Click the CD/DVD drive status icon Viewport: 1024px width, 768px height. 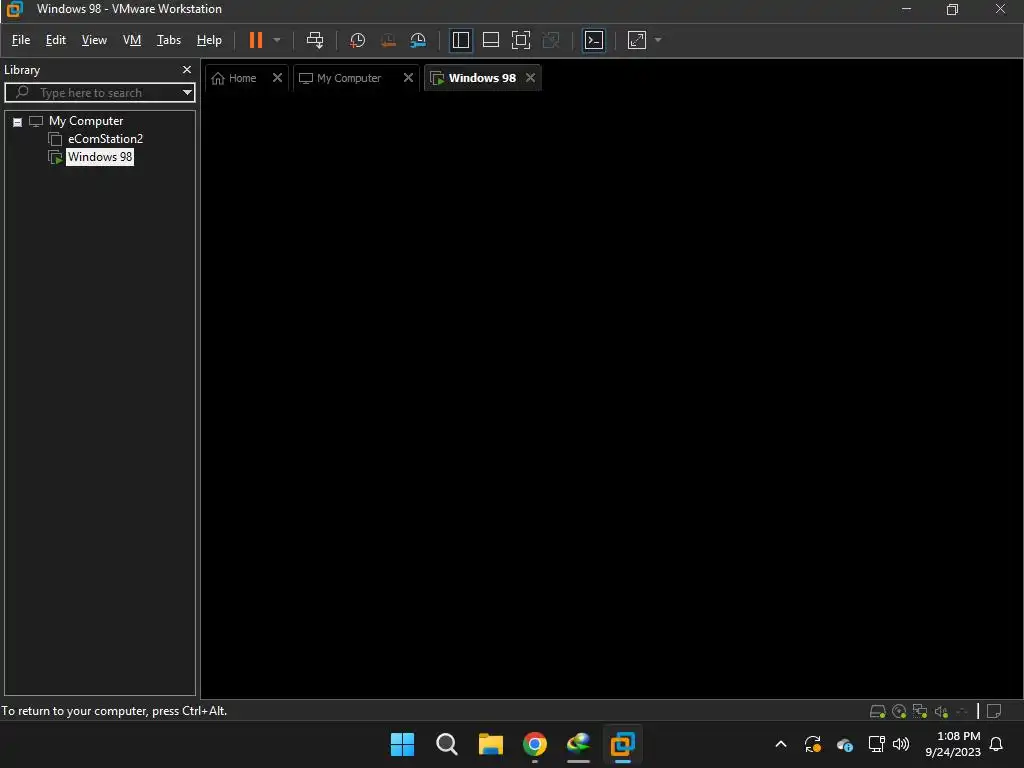pos(899,712)
